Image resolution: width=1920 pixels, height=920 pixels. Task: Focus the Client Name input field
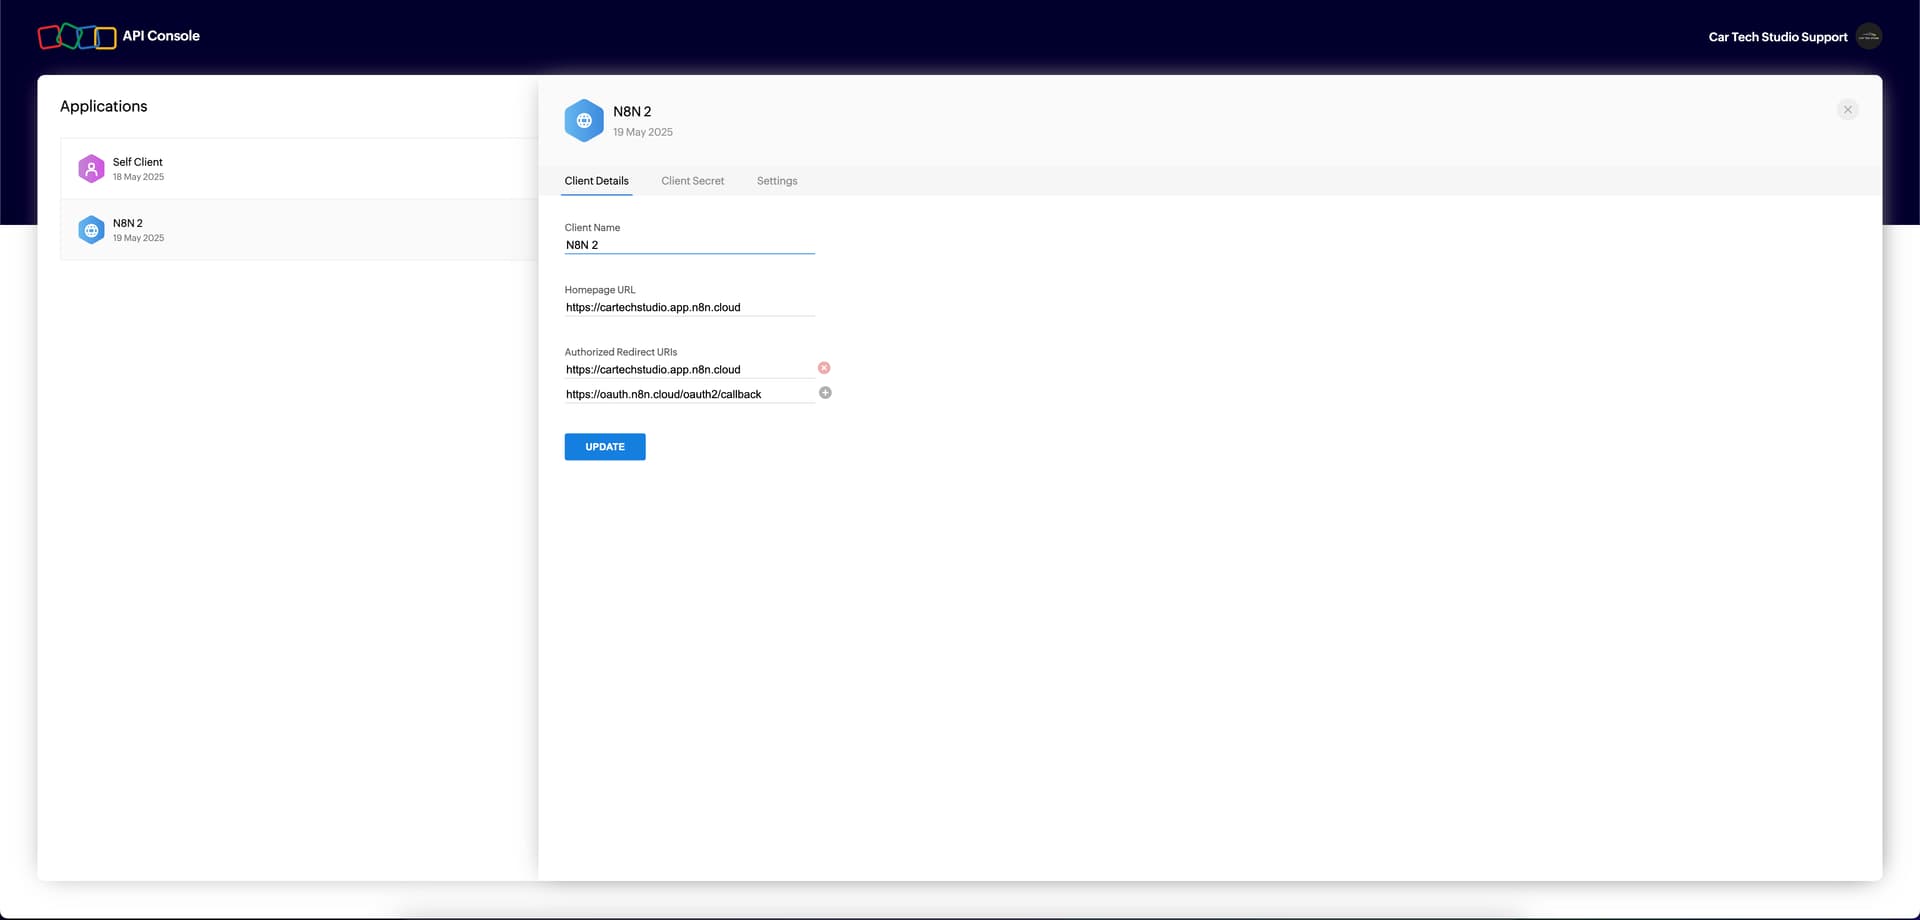(690, 245)
